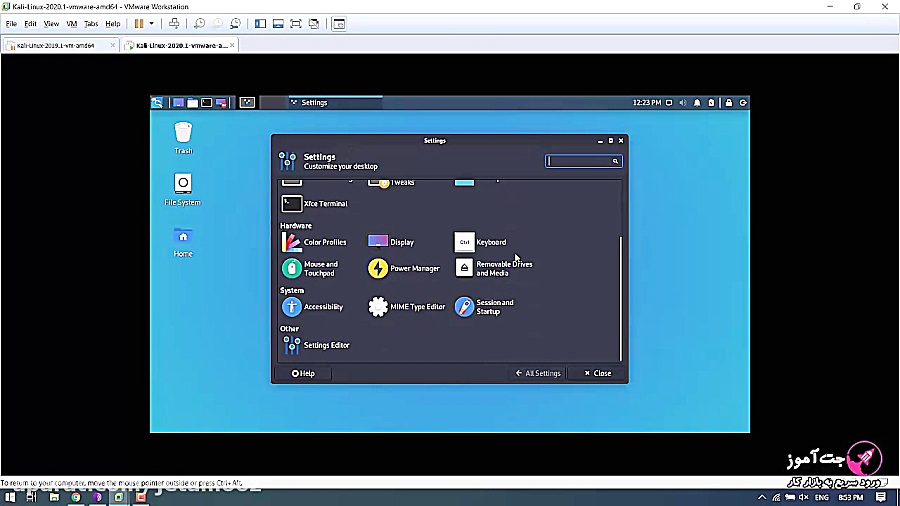Click the ENG language indicator in the taskbar

[821, 497]
